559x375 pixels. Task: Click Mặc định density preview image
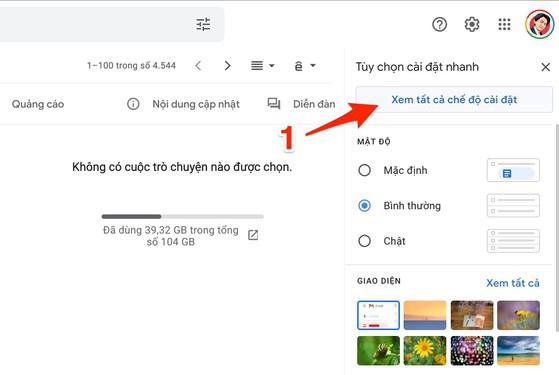click(x=513, y=170)
